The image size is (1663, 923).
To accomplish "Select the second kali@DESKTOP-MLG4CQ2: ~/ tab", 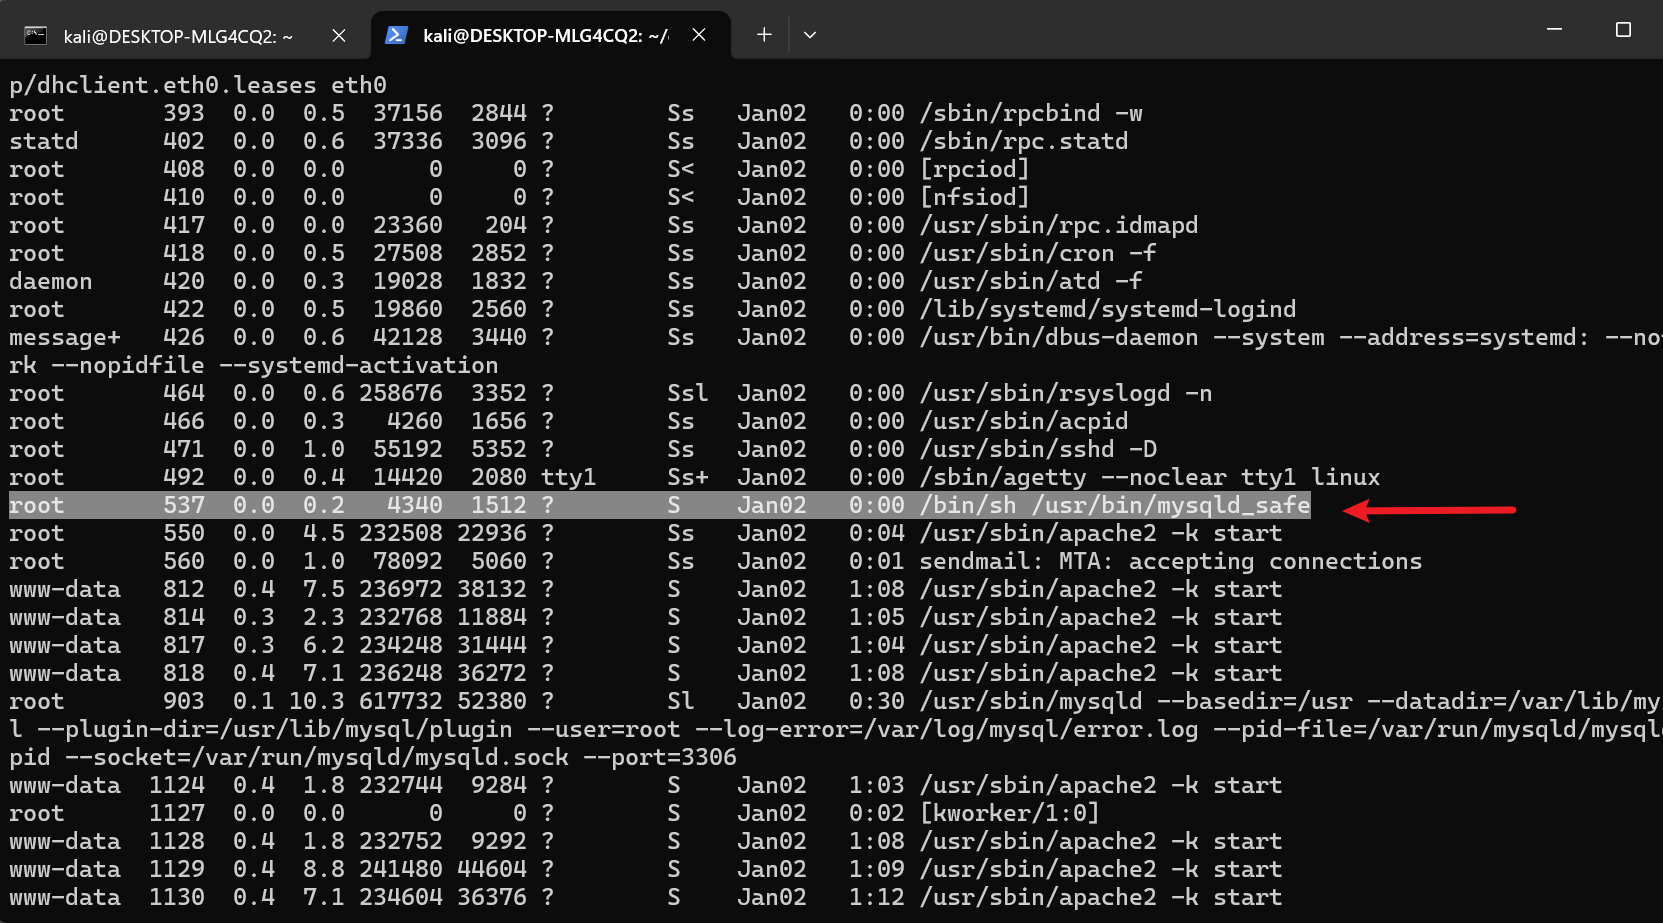I will 545,36.
